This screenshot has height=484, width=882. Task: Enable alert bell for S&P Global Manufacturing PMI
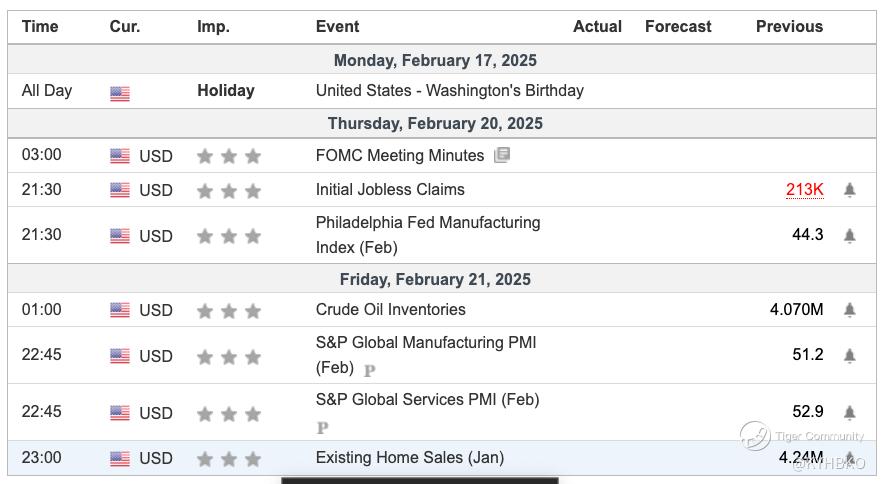click(x=849, y=356)
